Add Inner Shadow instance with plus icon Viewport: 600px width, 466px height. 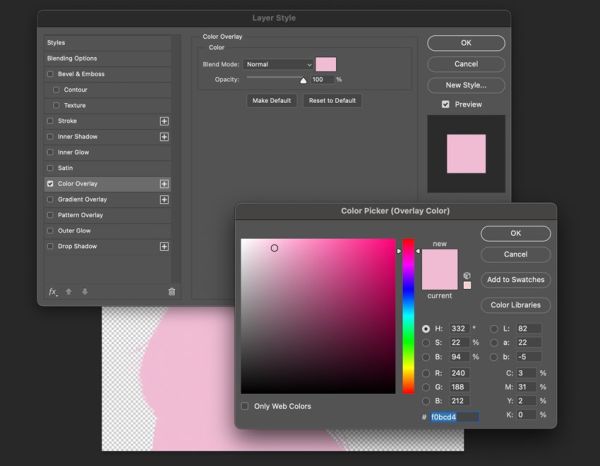pos(164,137)
